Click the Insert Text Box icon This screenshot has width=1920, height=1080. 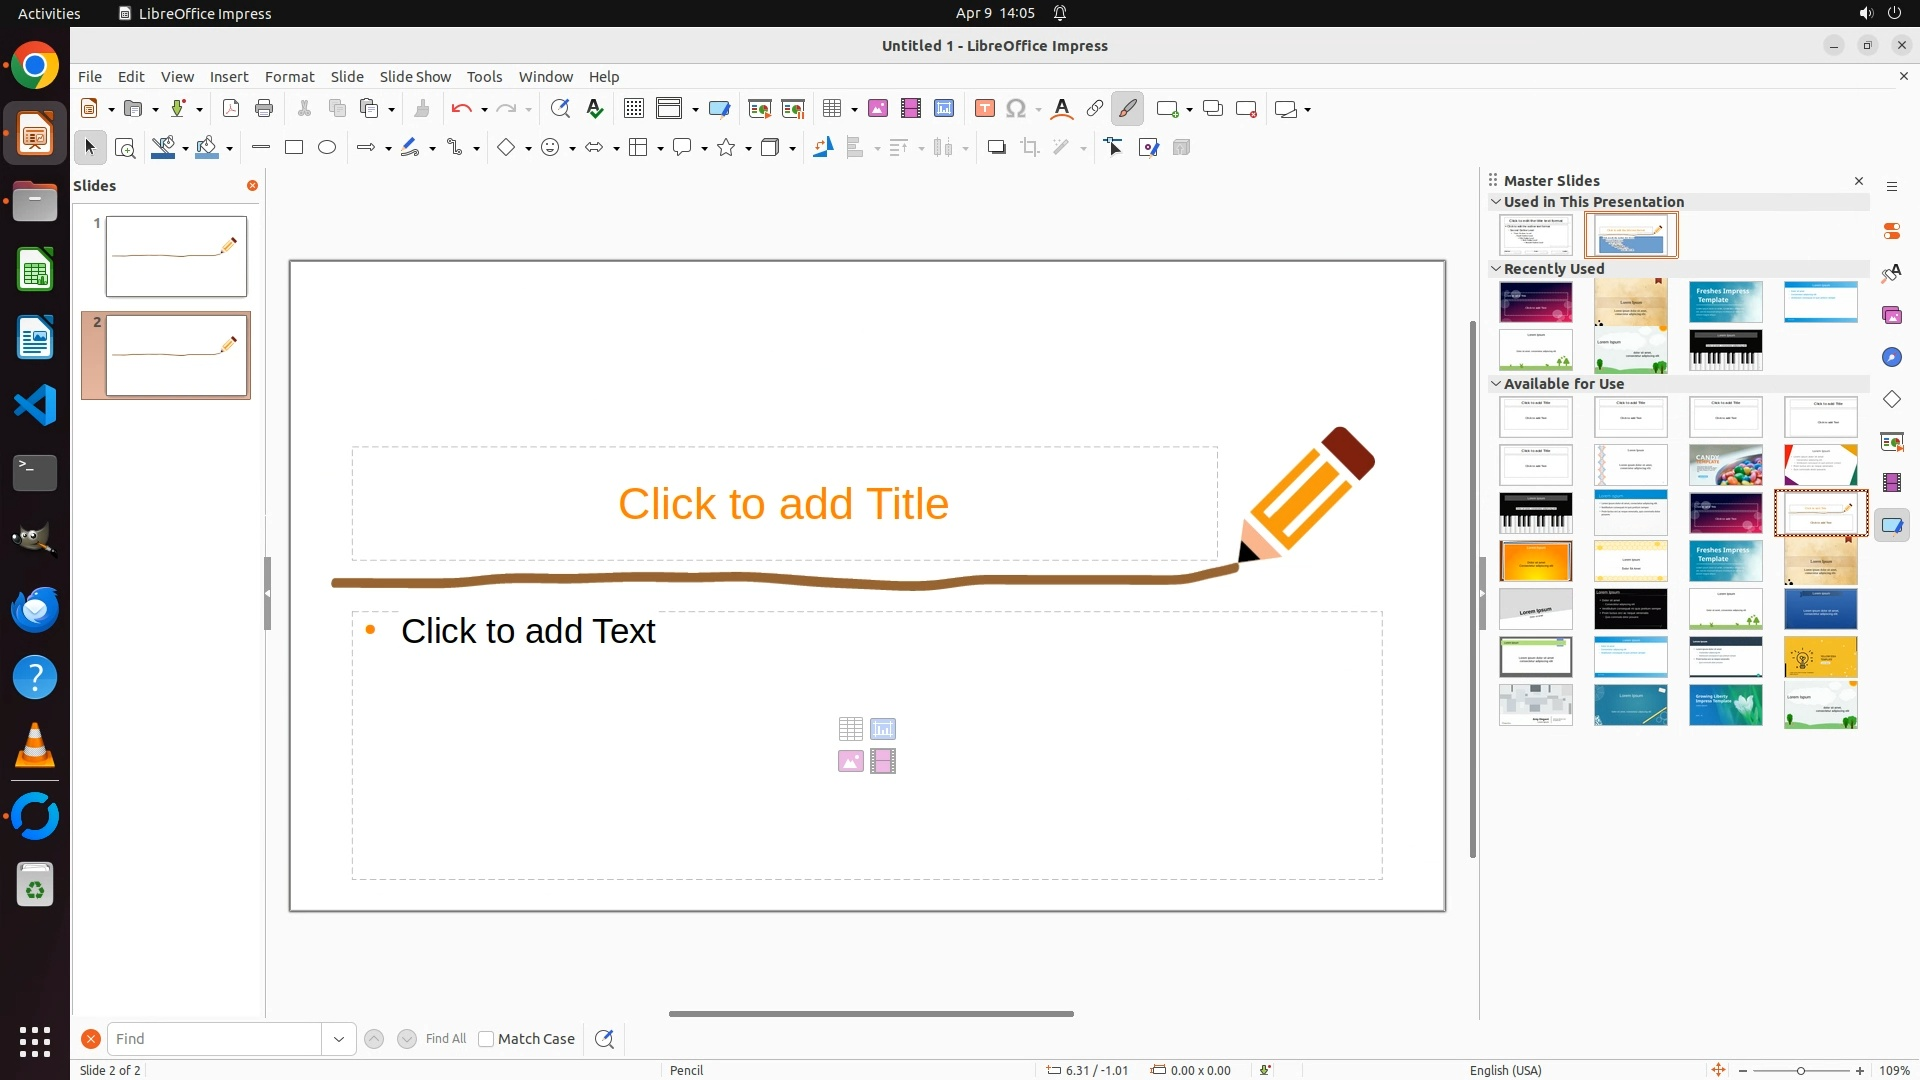(x=985, y=109)
